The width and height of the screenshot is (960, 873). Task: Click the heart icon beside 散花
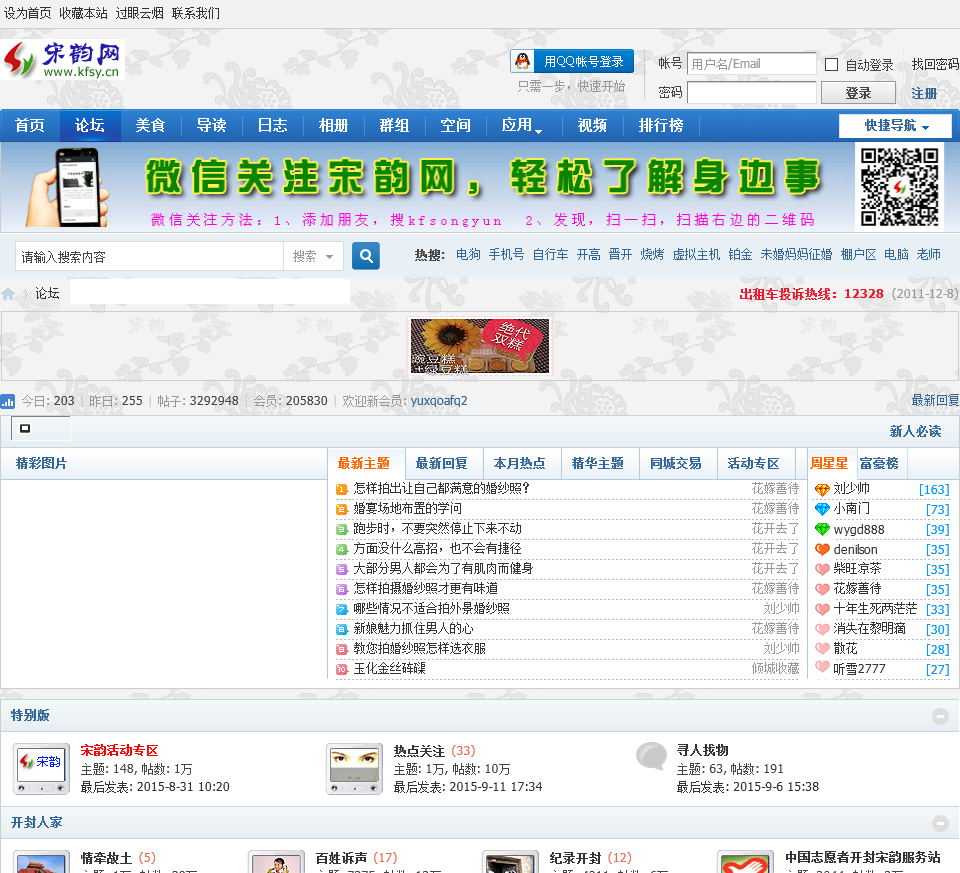[822, 648]
